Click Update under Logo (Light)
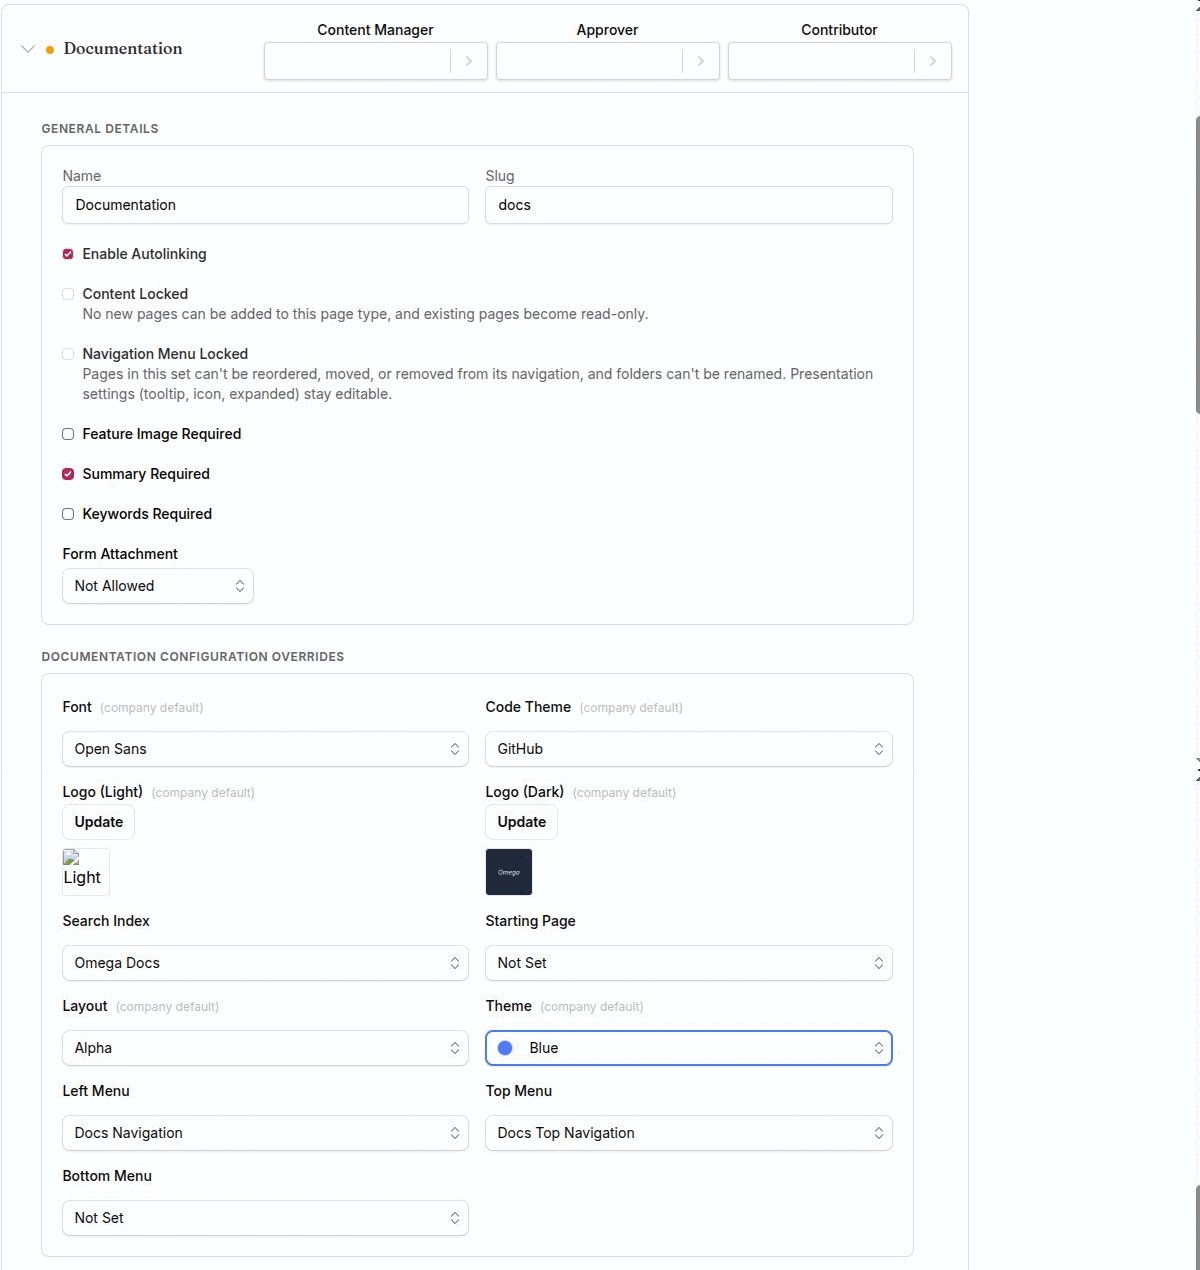 (99, 822)
